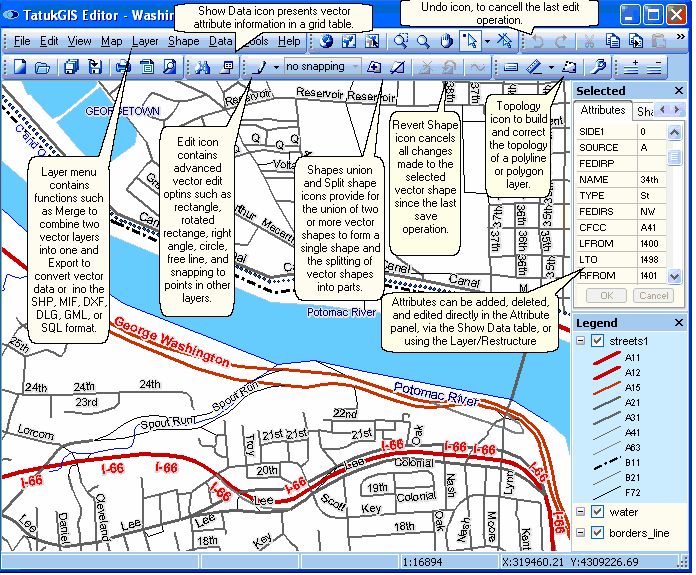696x575 pixels.
Task: Collapse the borders_line legend tree node
Action: click(580, 532)
